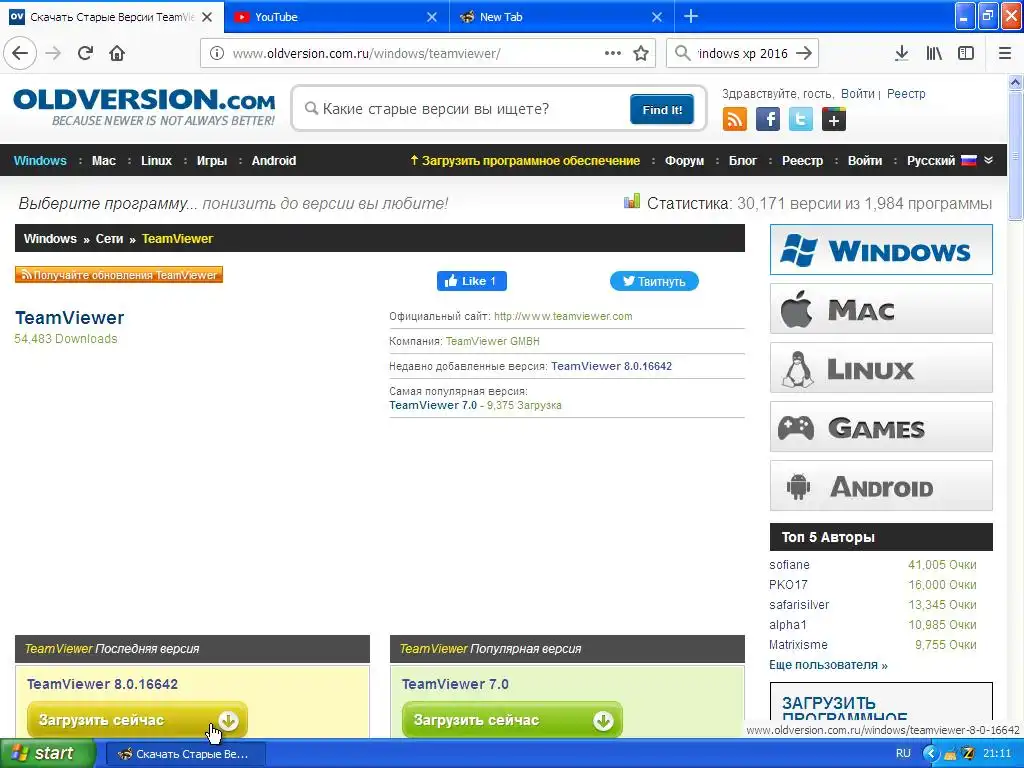The width and height of the screenshot is (1024, 768).
Task: Select Mac in the site navigation
Action: pos(104,161)
